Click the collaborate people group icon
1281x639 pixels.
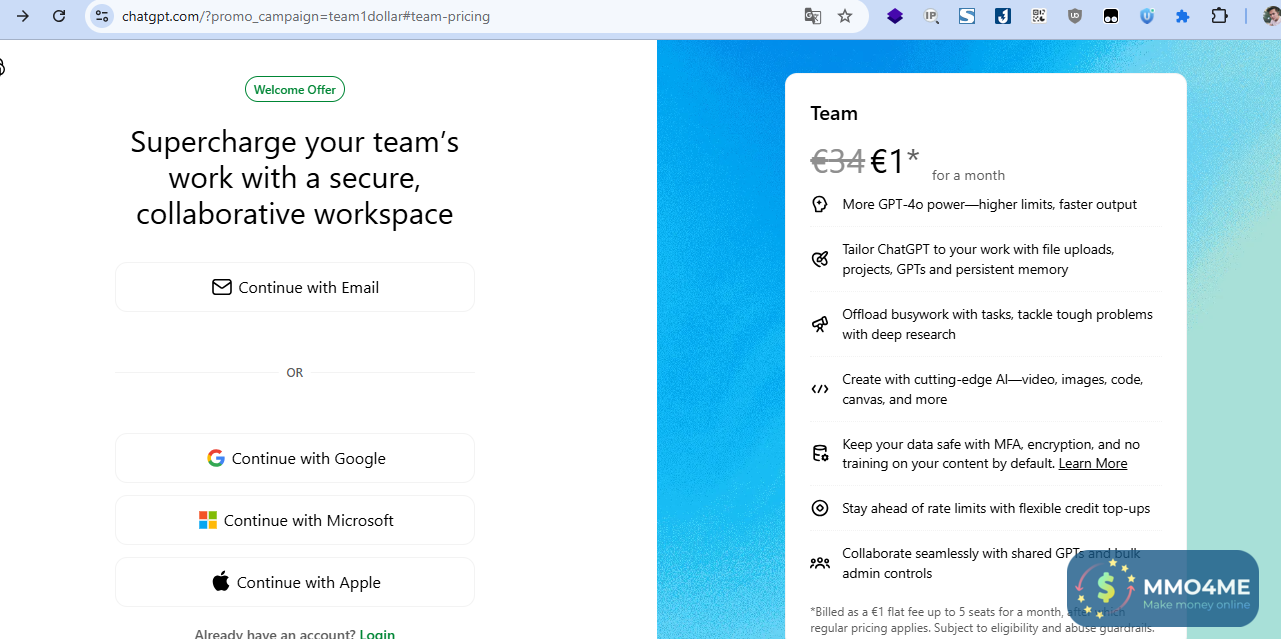820,563
